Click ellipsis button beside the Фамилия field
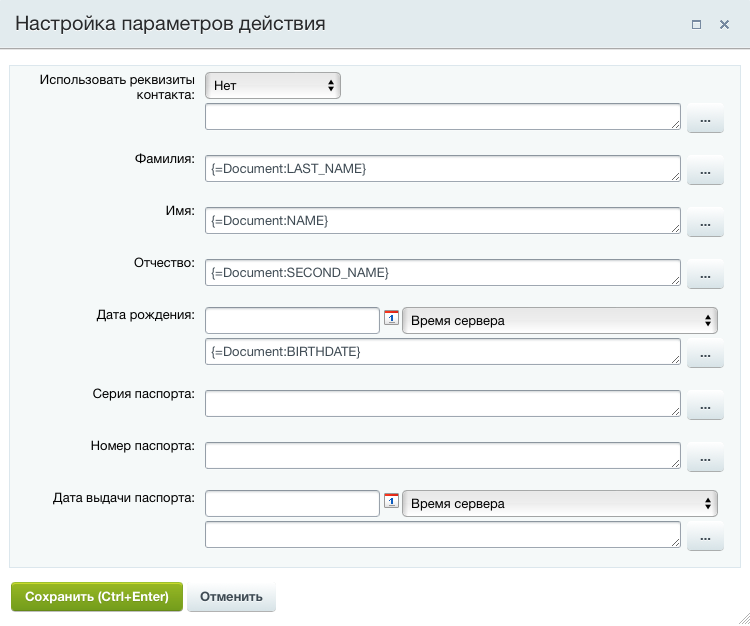The width and height of the screenshot is (750, 626). click(x=705, y=172)
